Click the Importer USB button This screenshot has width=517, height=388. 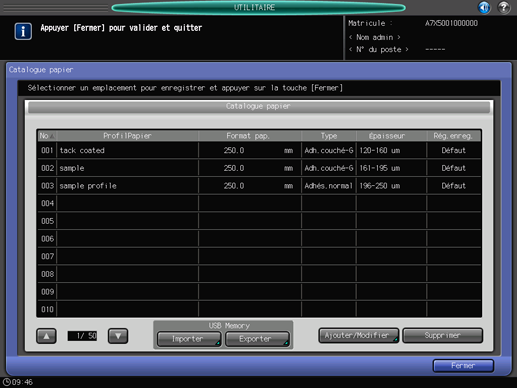189,339
